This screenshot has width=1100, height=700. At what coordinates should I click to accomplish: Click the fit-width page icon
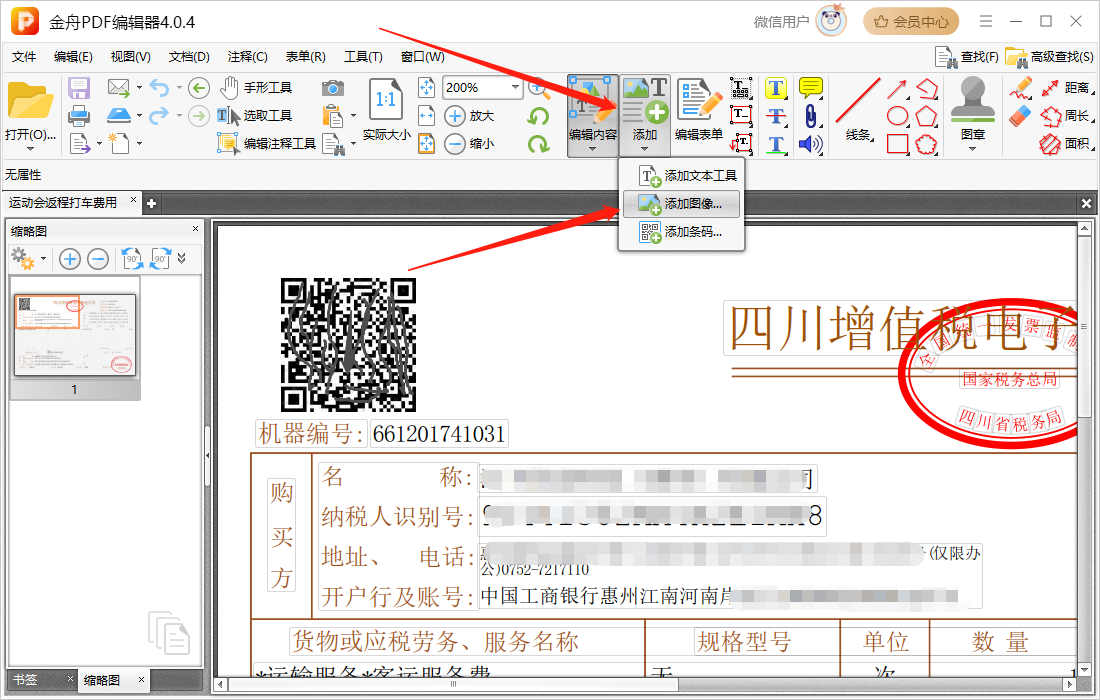[427, 116]
